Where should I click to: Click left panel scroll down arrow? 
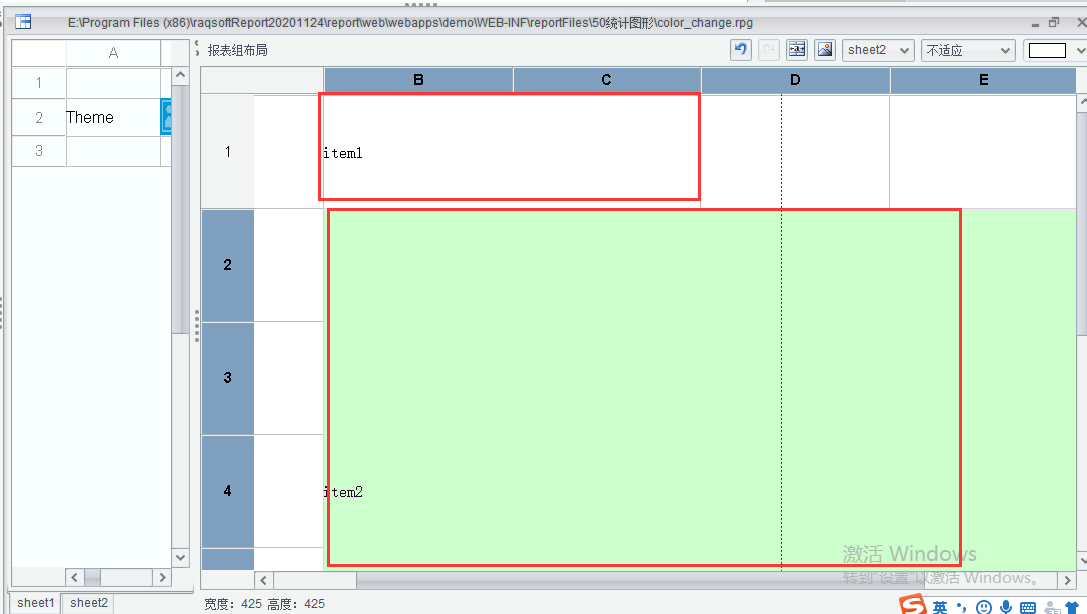[x=180, y=557]
